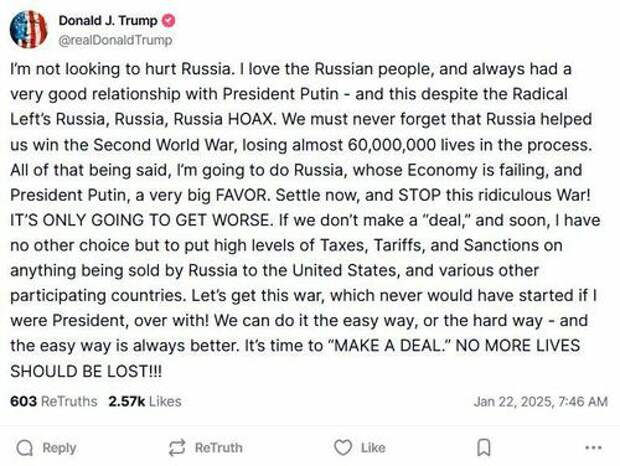The width and height of the screenshot is (620, 466).
Task: Click the ReTruth arrows icon
Action: pos(177,448)
